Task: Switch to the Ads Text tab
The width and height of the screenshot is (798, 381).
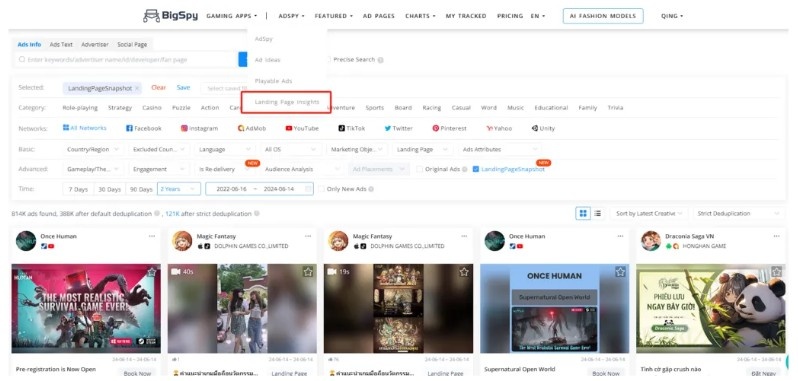Action: (61, 45)
